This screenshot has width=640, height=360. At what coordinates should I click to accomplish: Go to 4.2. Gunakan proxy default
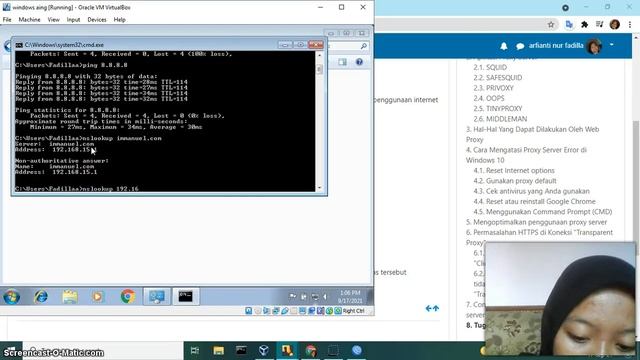515,181
